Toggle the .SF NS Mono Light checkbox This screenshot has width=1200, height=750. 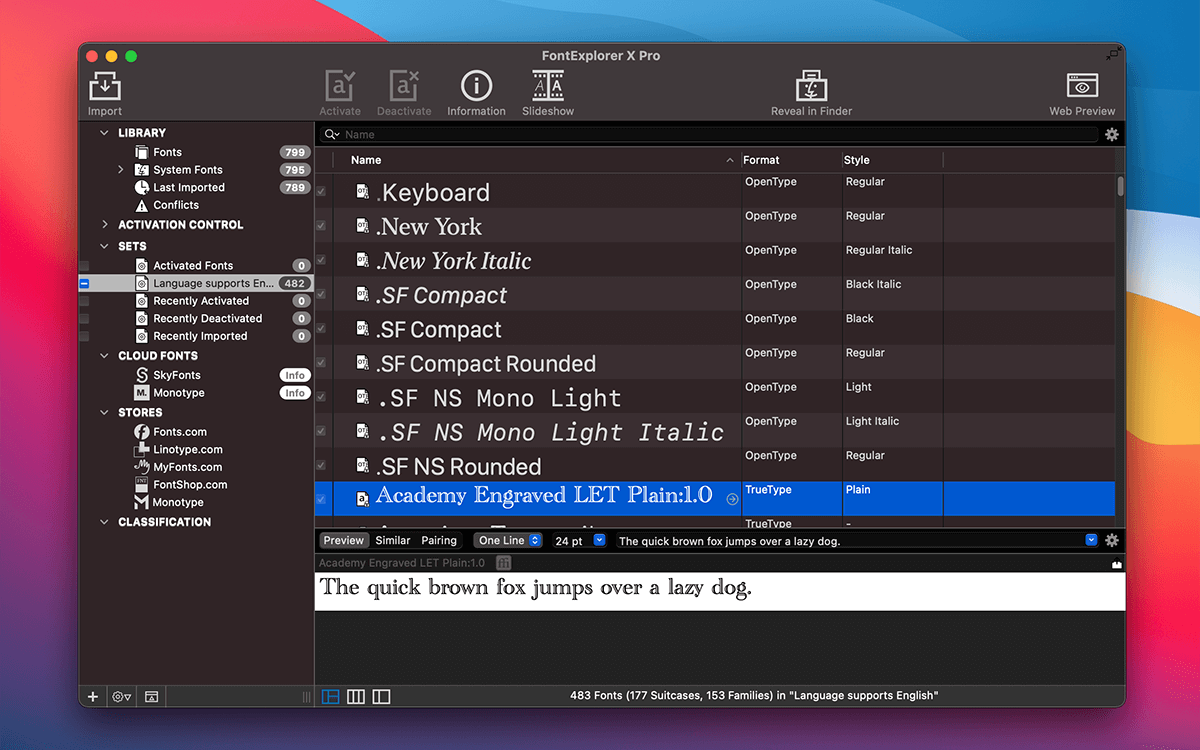point(321,397)
